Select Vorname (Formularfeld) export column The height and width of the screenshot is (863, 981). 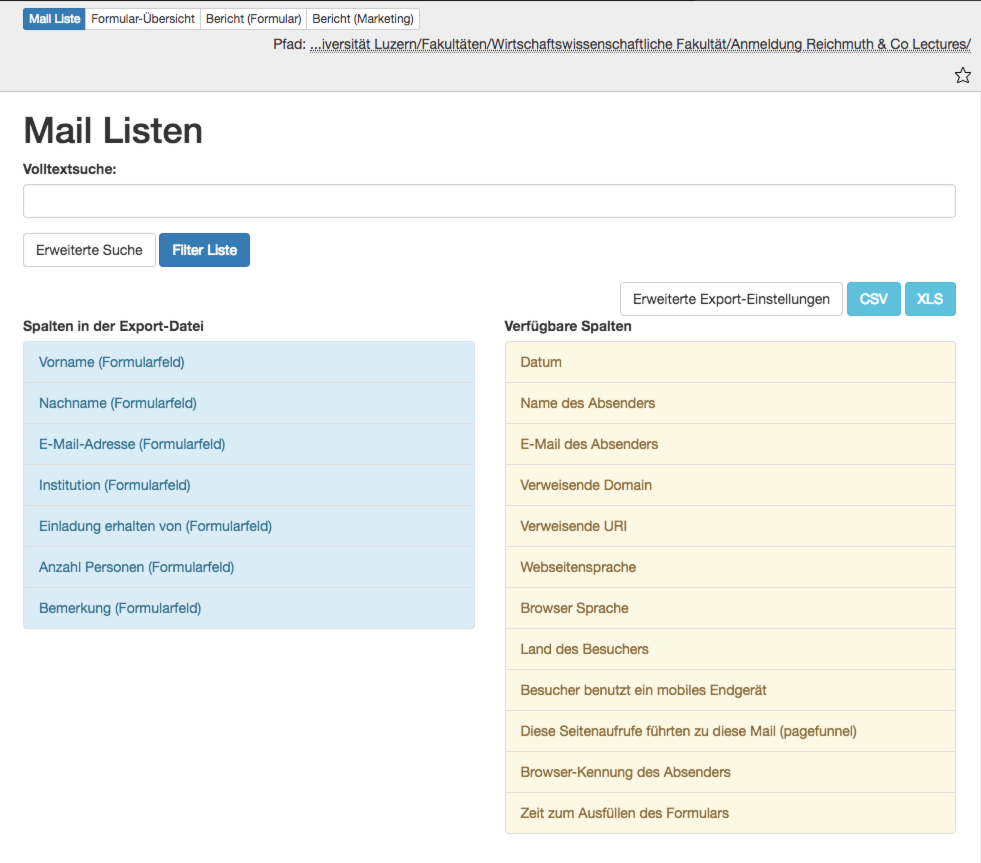[x=249, y=362]
